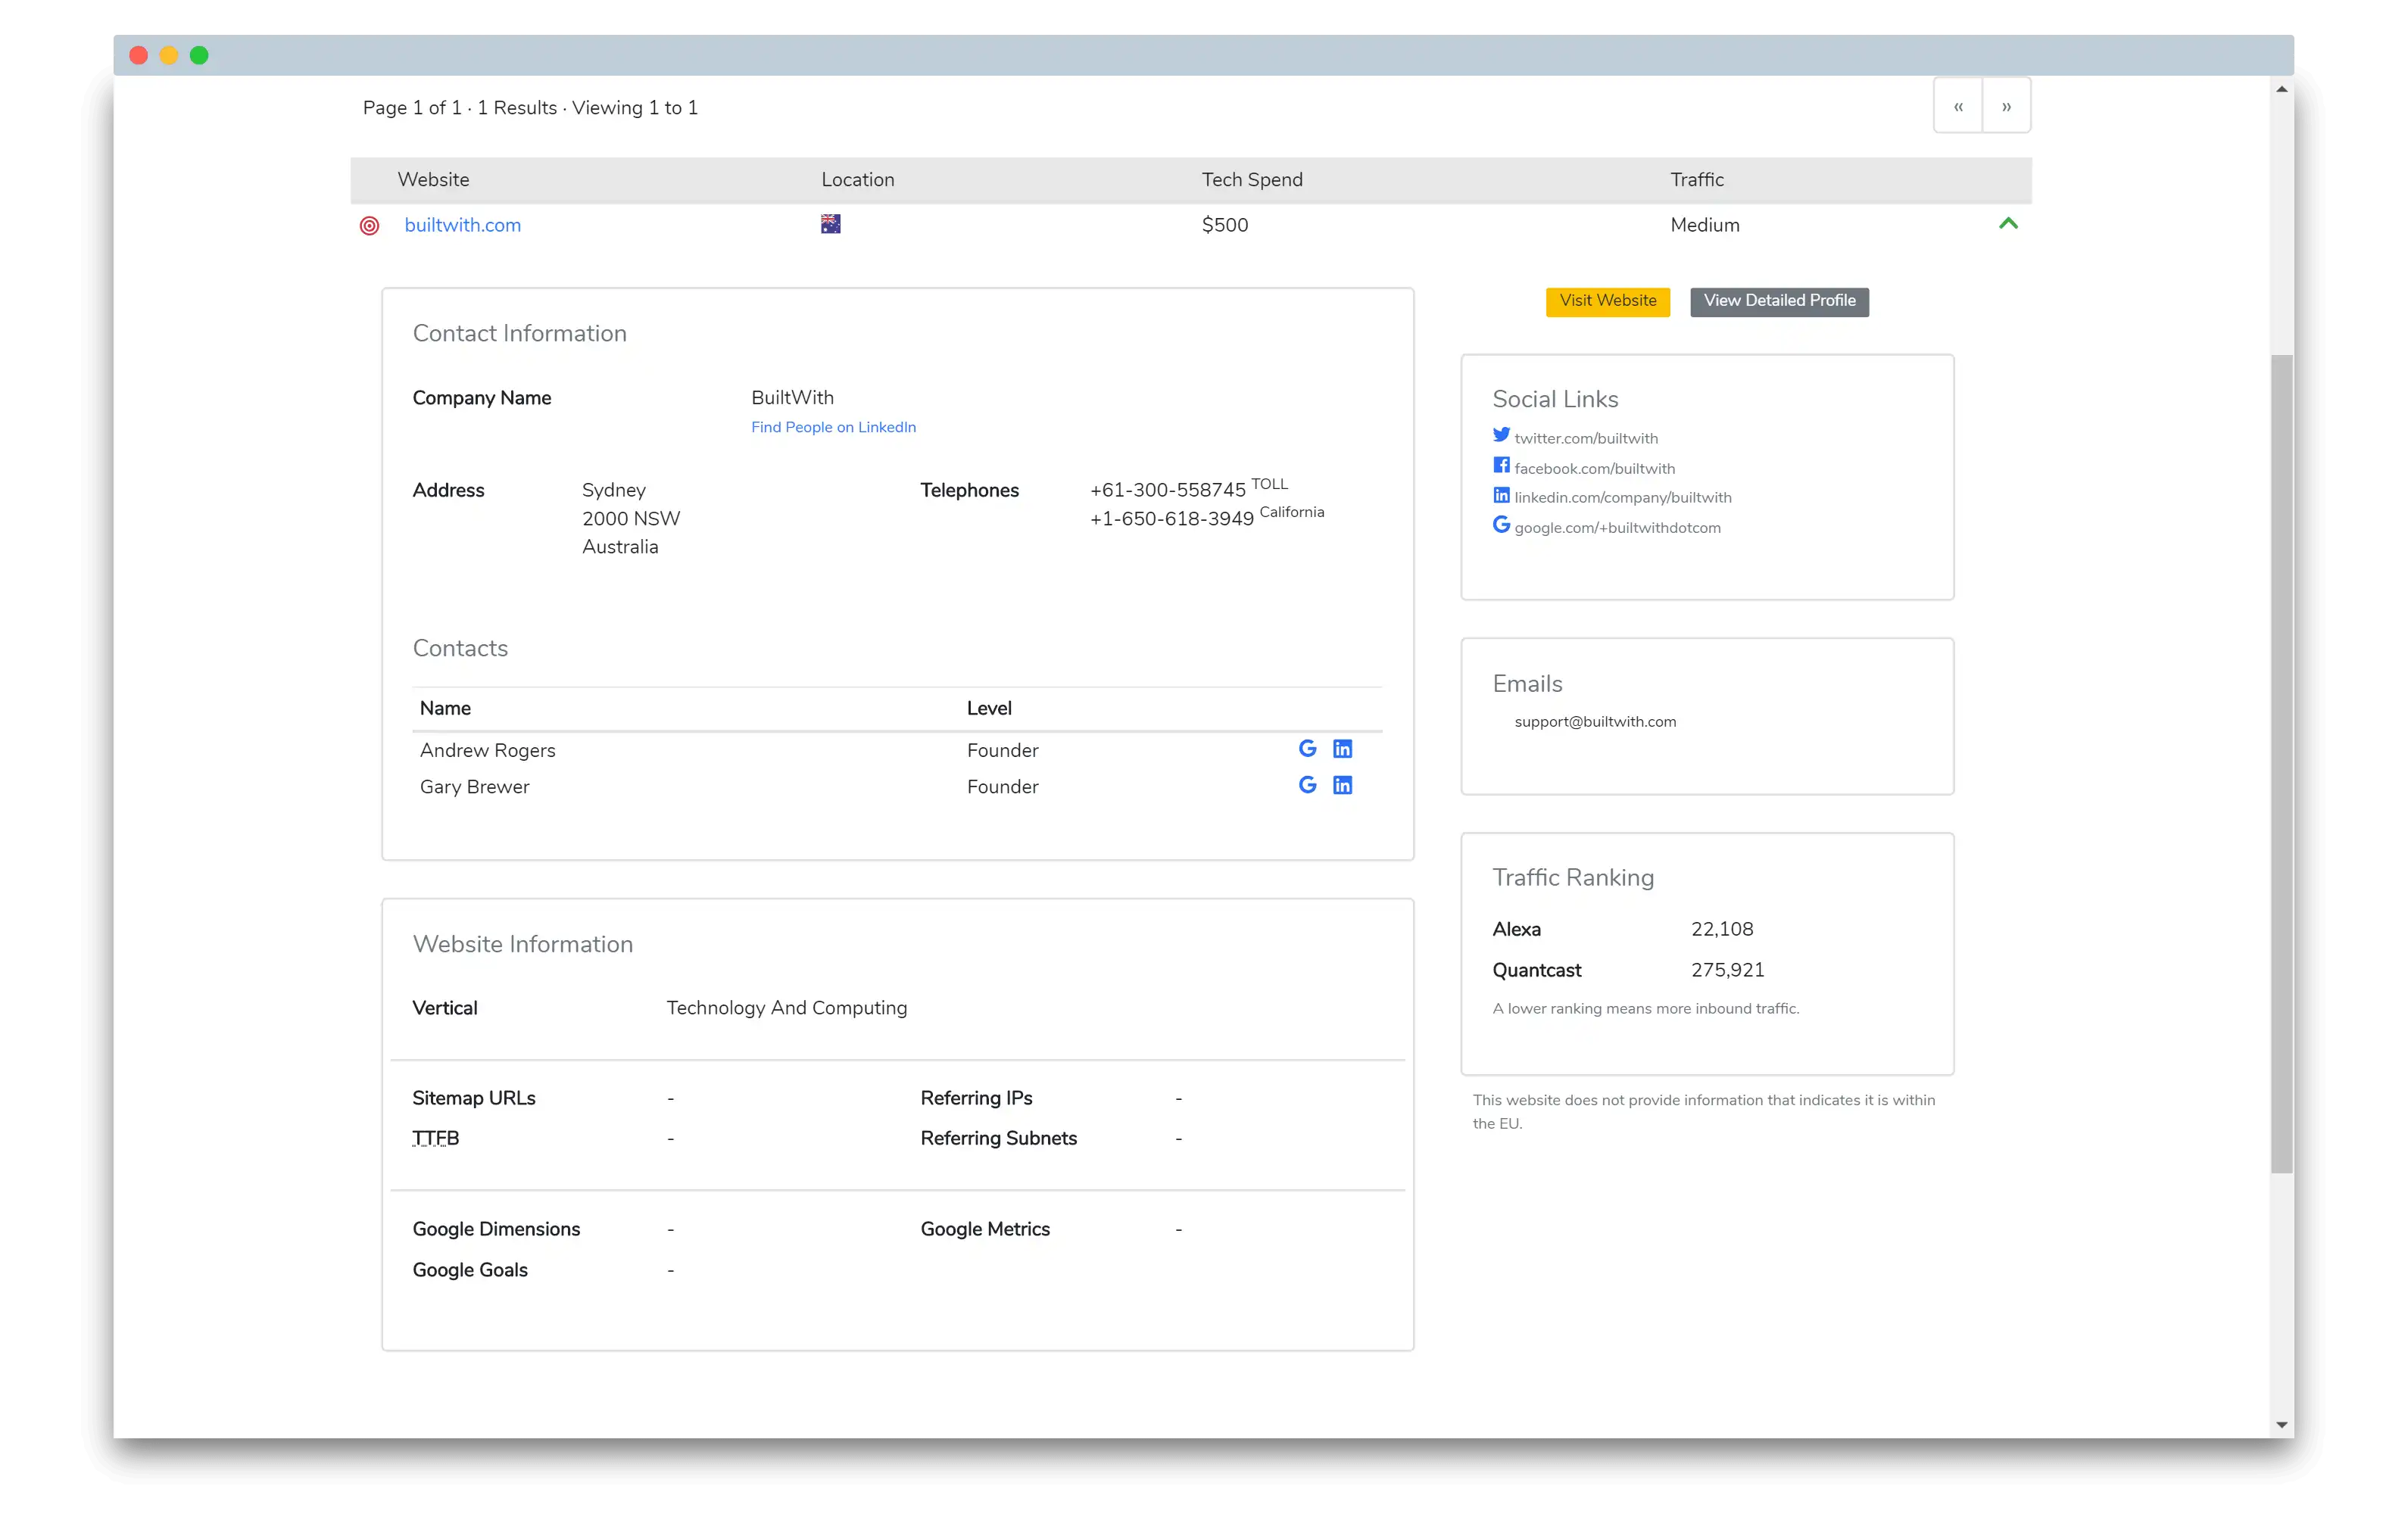Image resolution: width=2408 pixels, height=1514 pixels.
Task: Click the Visit Website button
Action: click(x=1607, y=301)
